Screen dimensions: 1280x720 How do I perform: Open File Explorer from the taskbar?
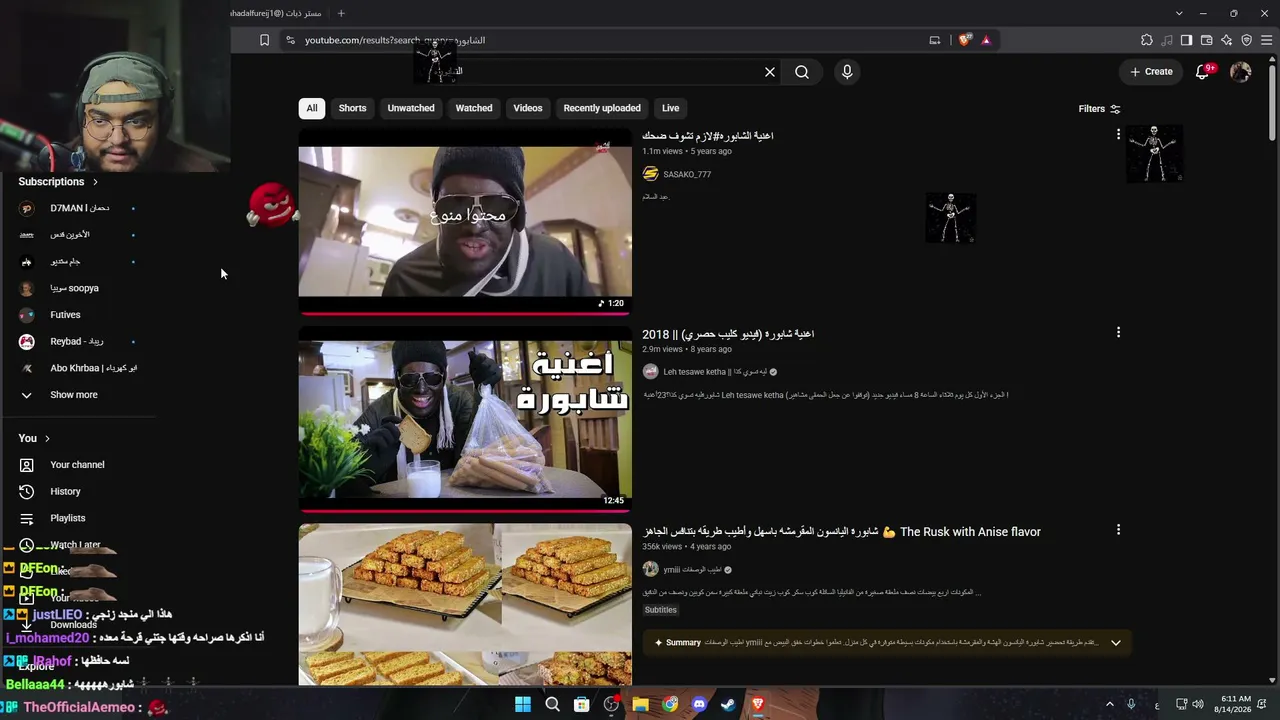pos(640,704)
